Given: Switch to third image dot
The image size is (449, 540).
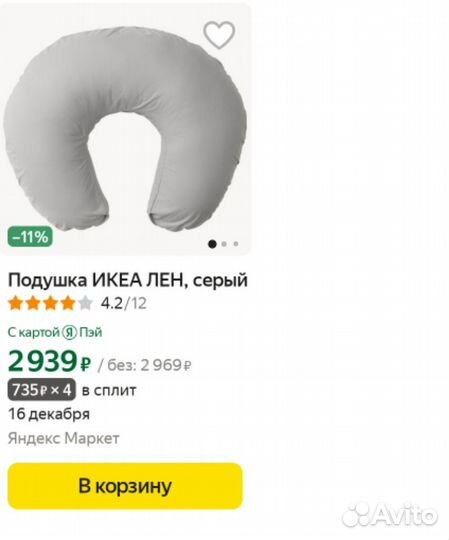Looking at the screenshot, I should [x=236, y=244].
